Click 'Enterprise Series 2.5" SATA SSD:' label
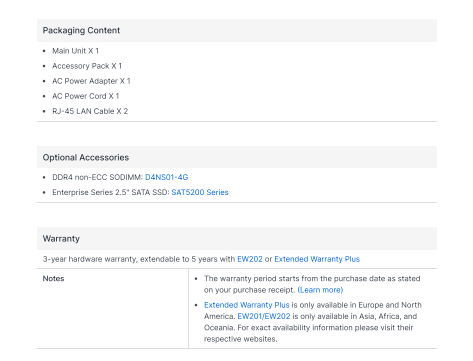This screenshot has height=361, width=473. [x=111, y=192]
